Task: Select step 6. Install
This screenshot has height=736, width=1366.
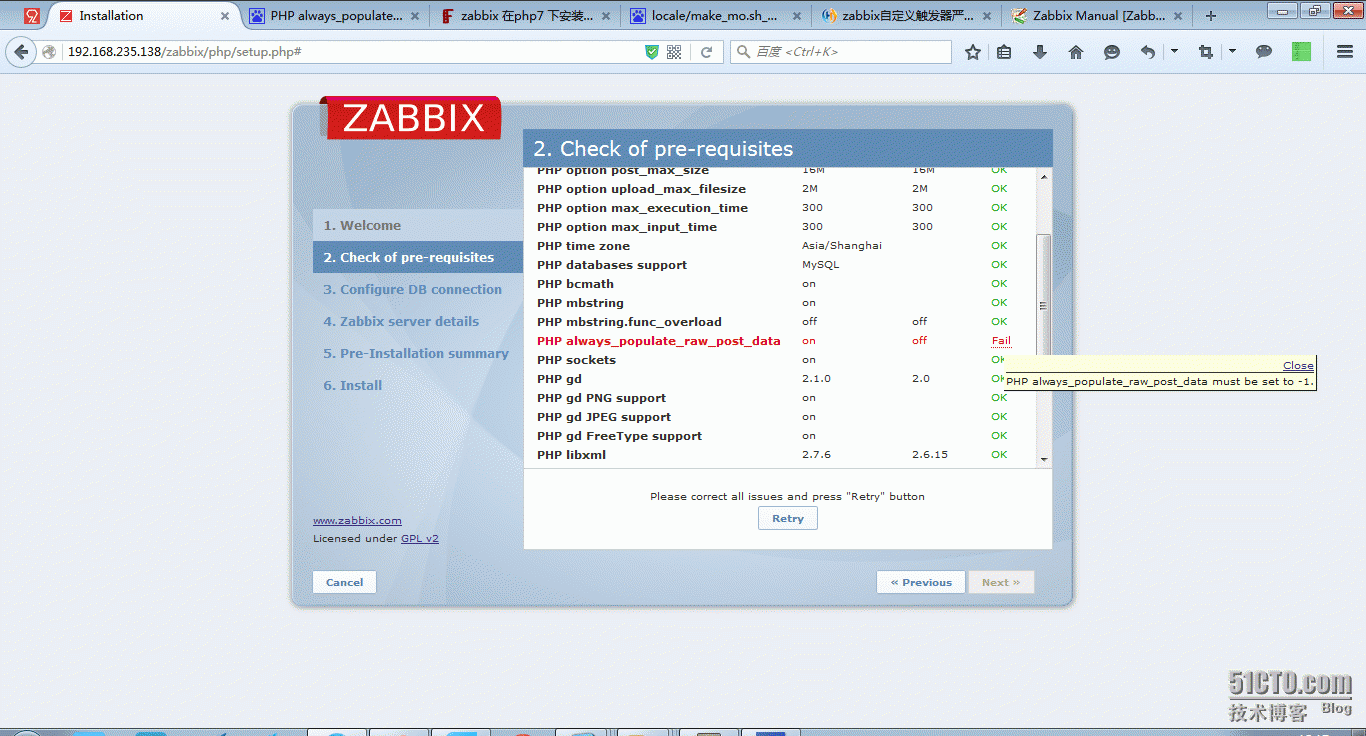Action: (418, 385)
